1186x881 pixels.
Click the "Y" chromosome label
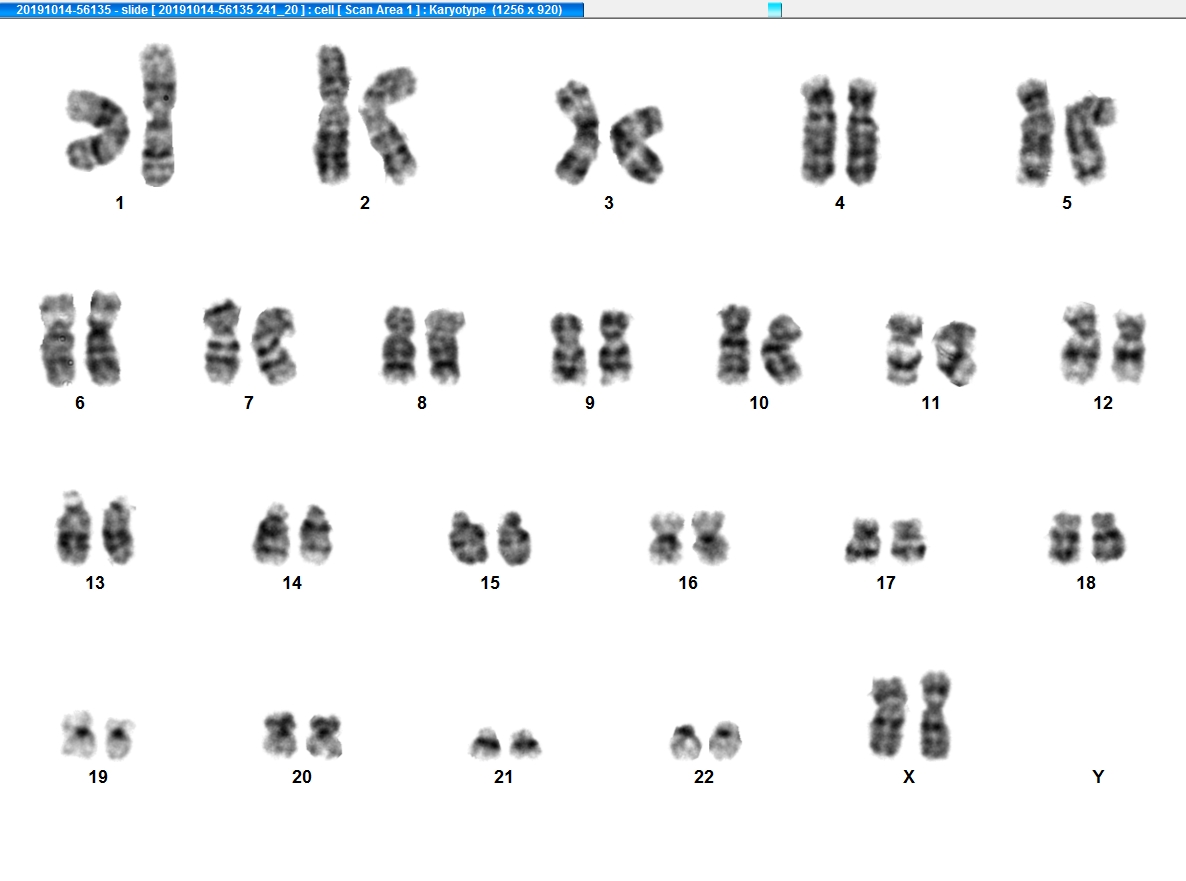point(1098,777)
